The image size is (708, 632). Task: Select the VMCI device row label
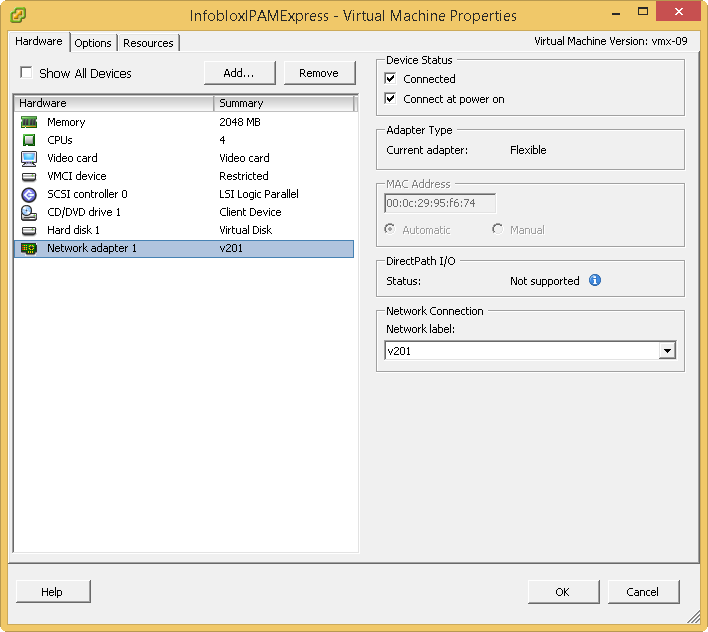click(x=77, y=176)
